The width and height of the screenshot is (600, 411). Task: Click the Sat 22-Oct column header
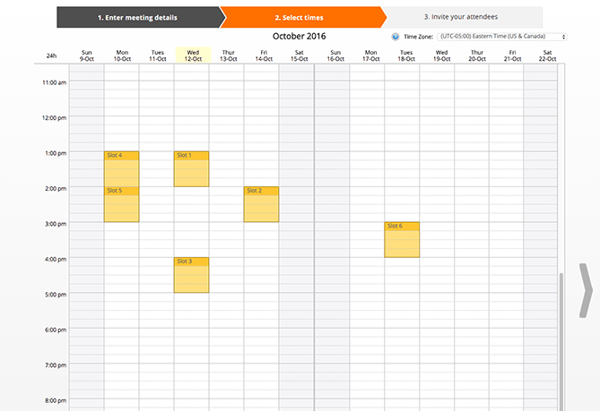548,55
